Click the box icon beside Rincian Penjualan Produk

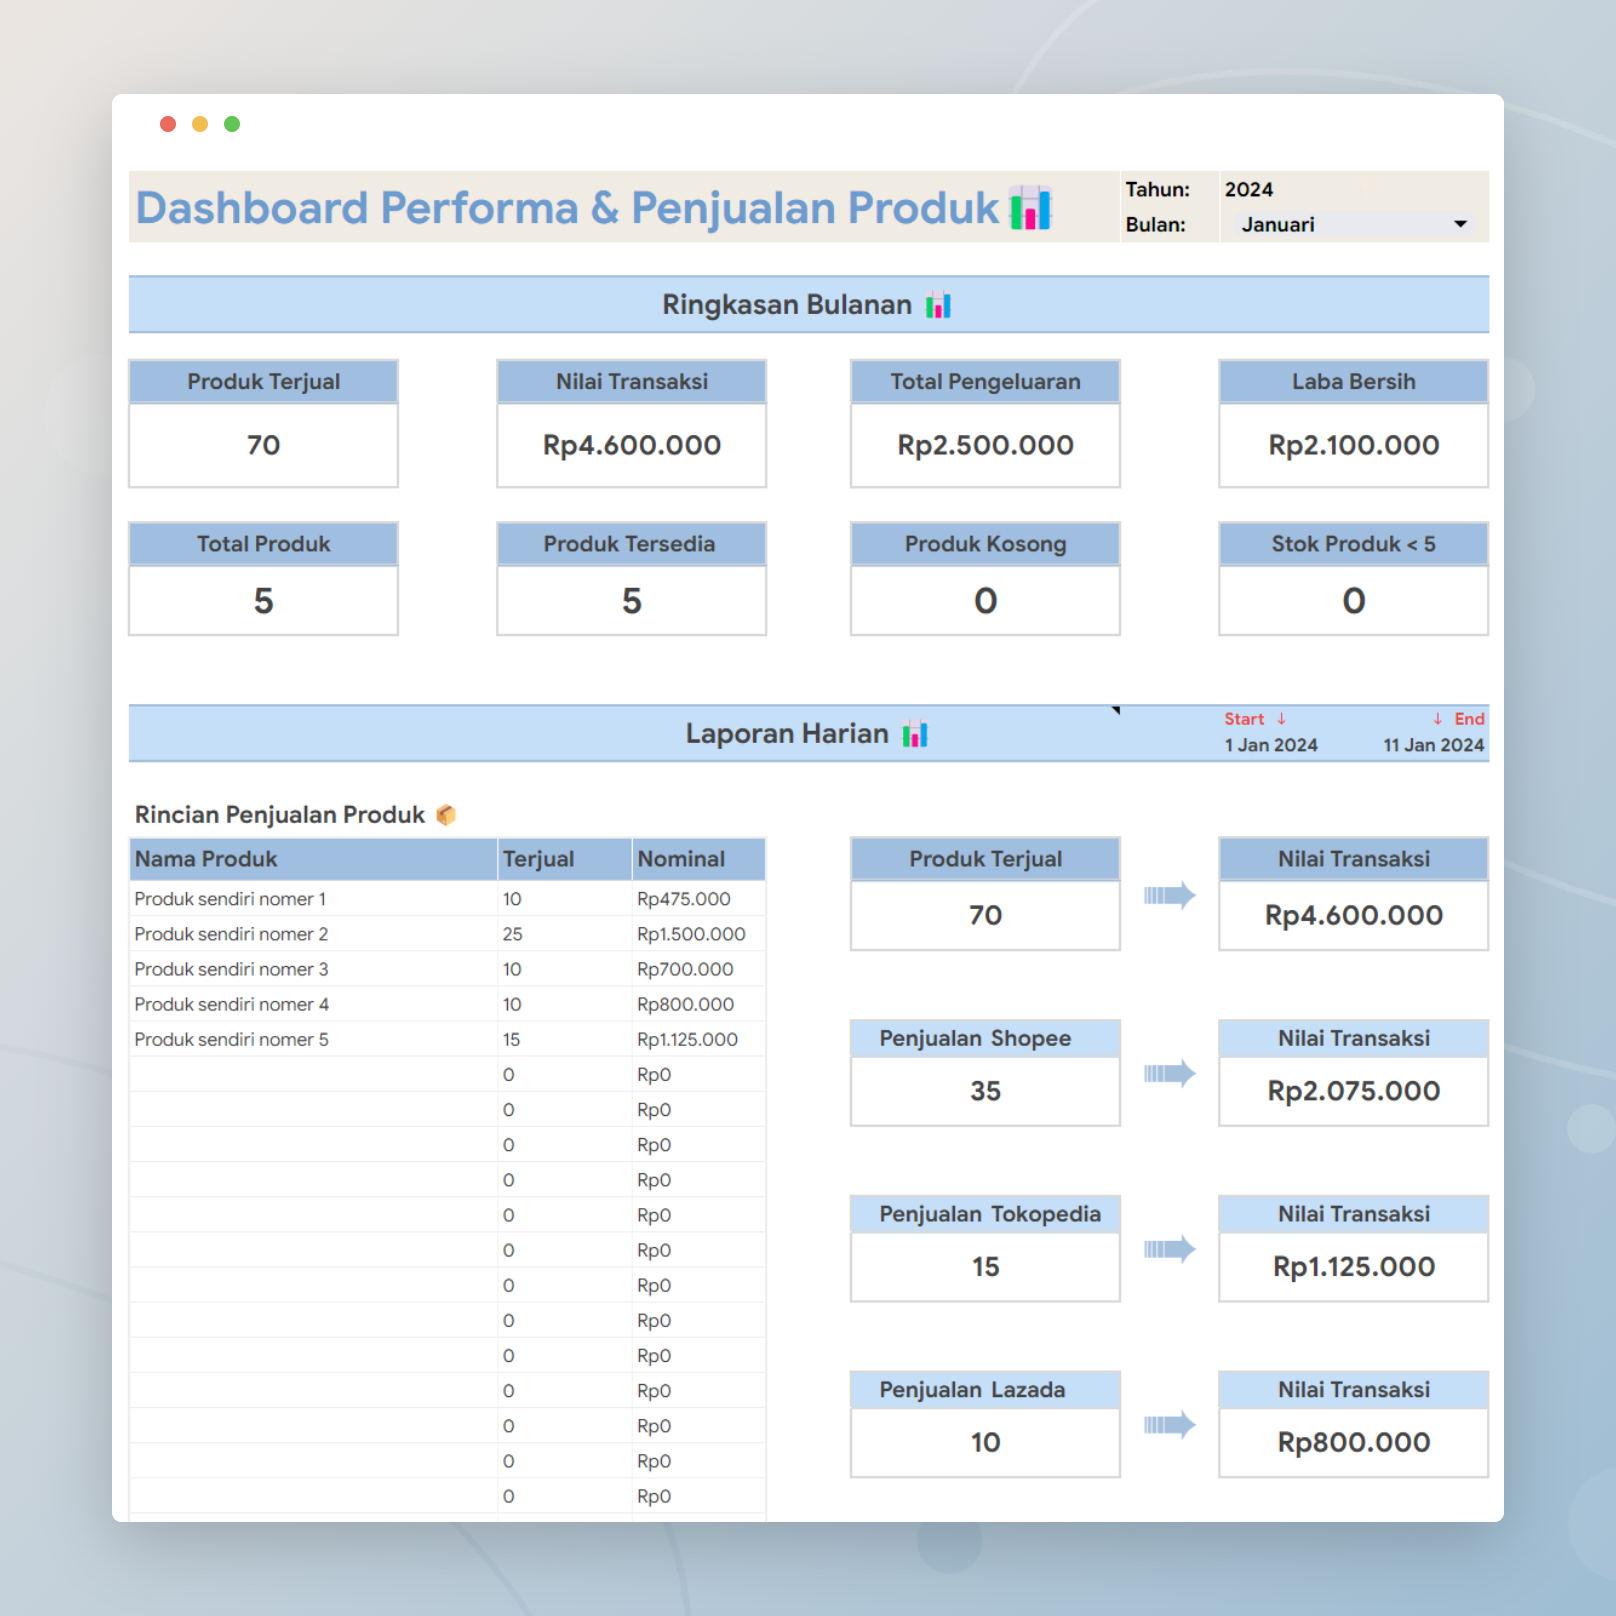tap(446, 815)
